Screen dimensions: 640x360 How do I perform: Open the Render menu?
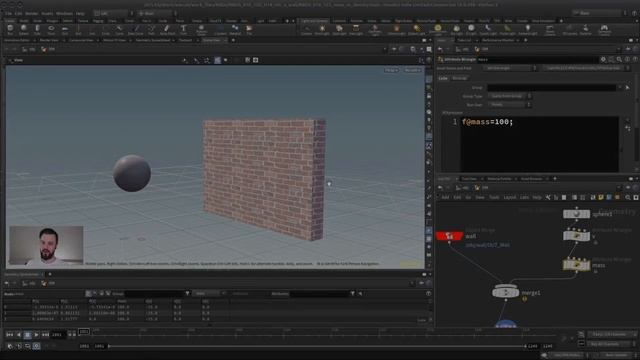click(x=32, y=13)
